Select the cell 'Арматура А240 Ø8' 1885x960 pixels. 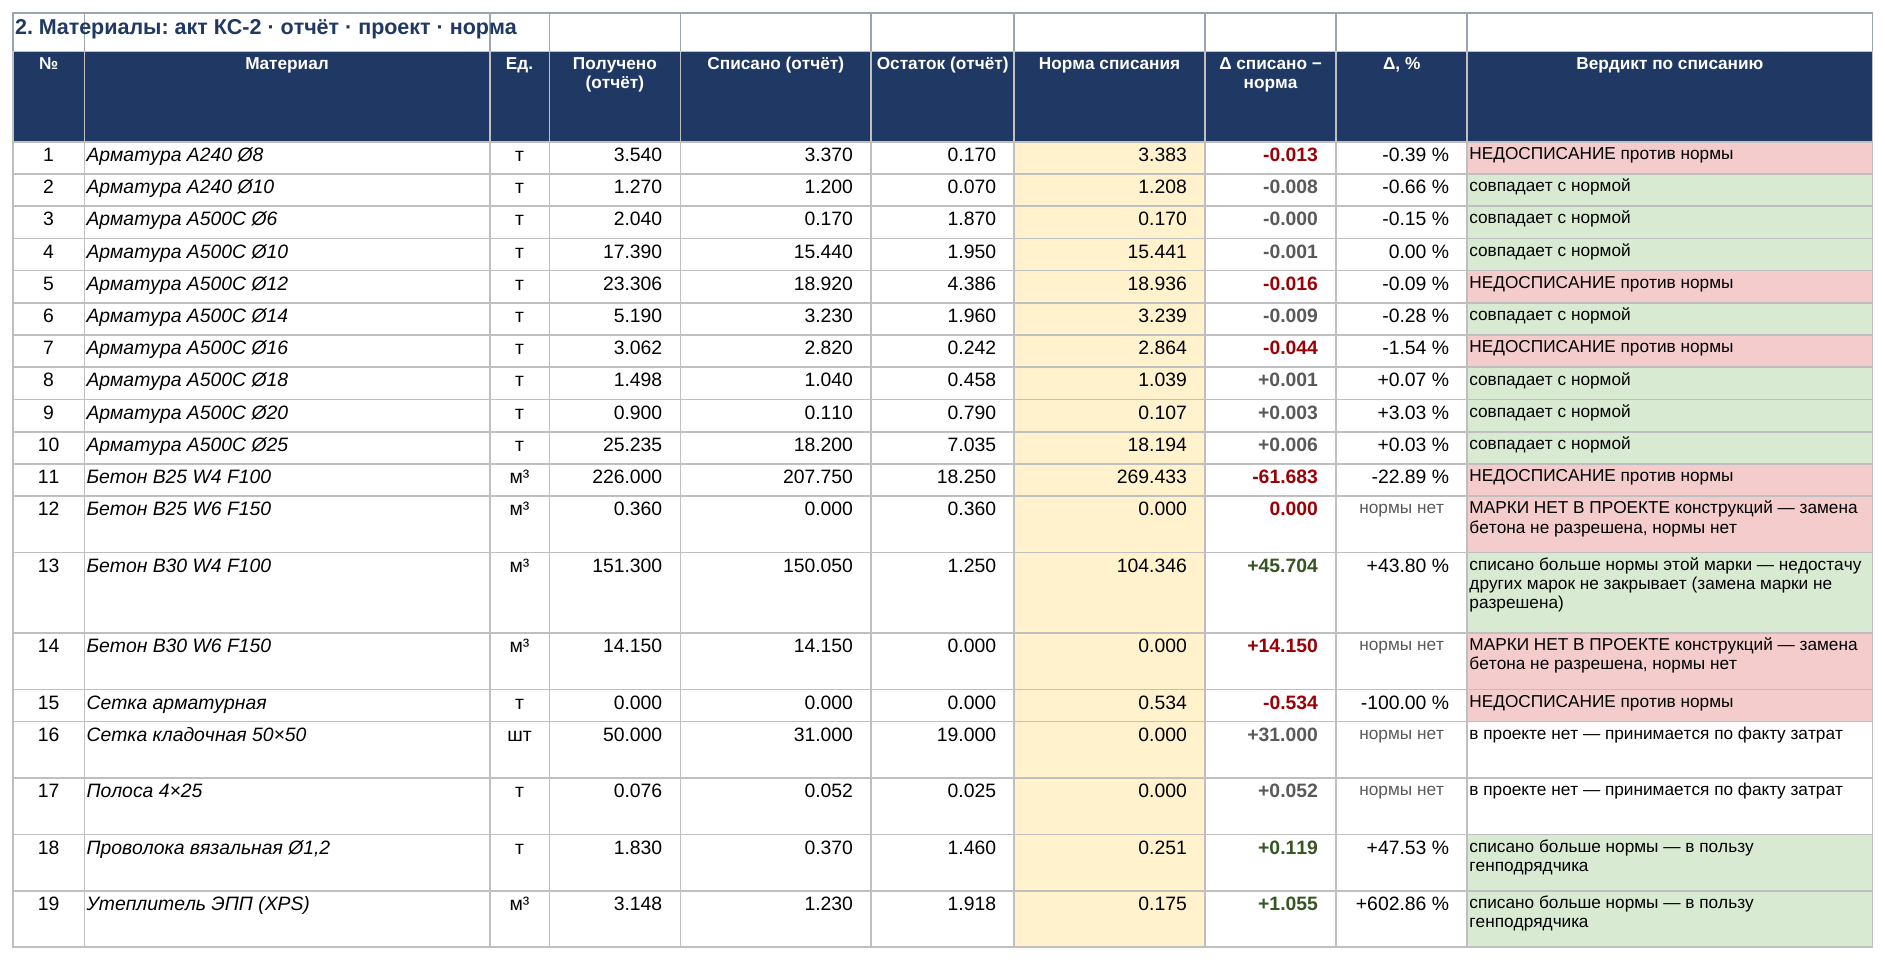(287, 158)
